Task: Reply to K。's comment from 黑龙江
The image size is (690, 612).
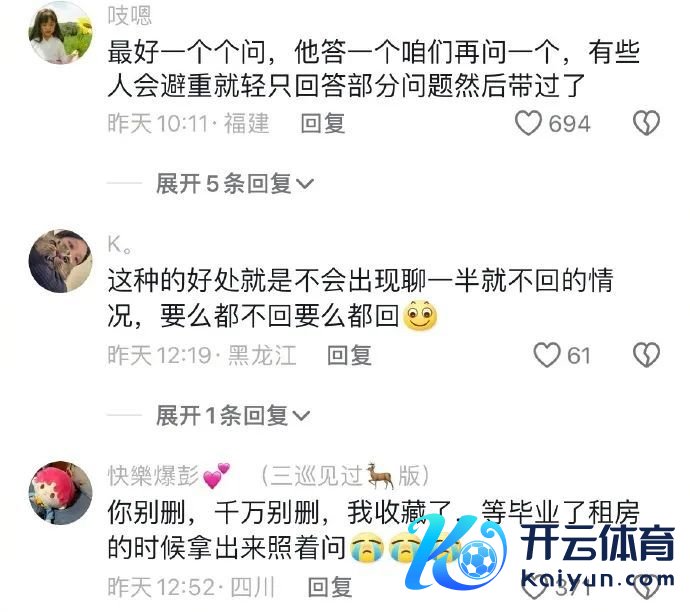Action: tap(349, 355)
